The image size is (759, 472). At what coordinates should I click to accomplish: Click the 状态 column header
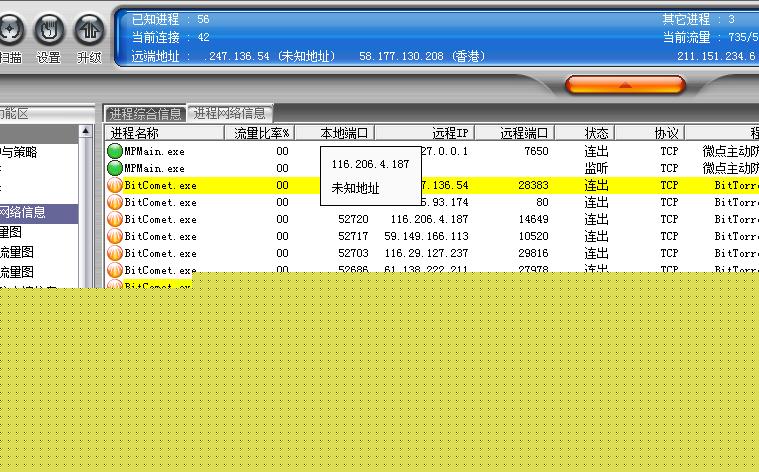596,133
